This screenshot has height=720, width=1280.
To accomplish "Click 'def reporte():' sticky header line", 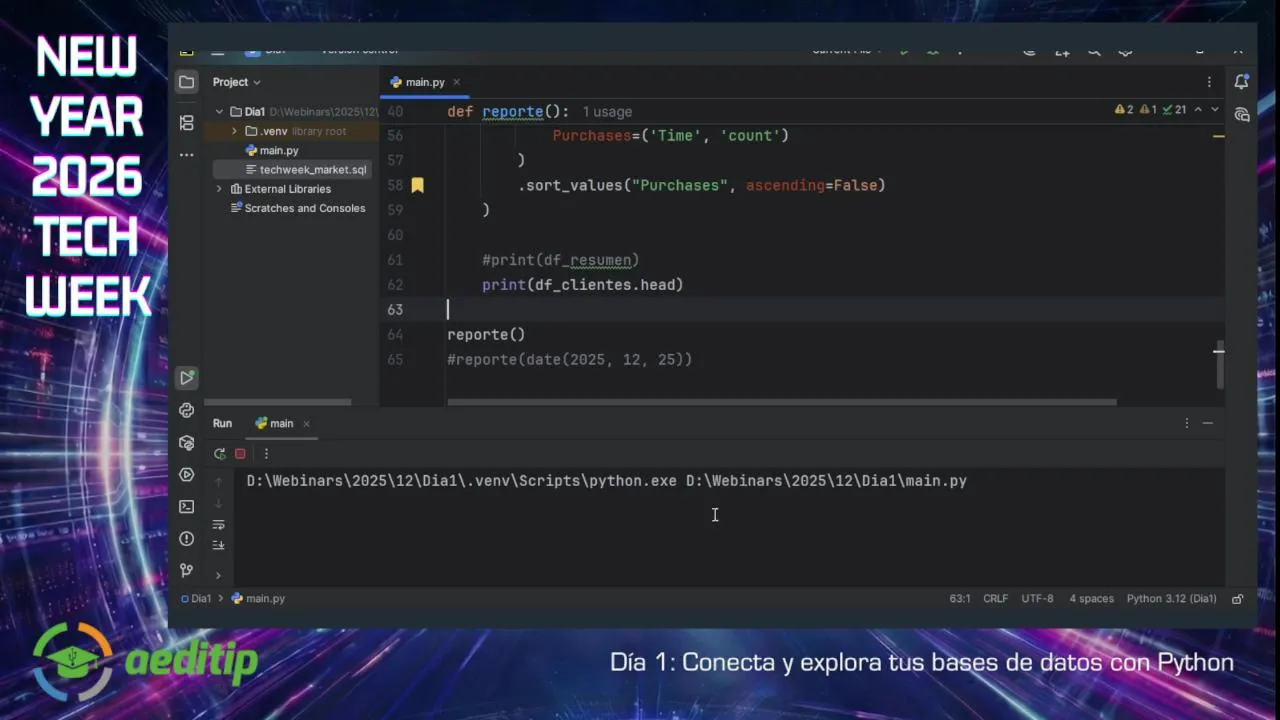I will tap(508, 112).
